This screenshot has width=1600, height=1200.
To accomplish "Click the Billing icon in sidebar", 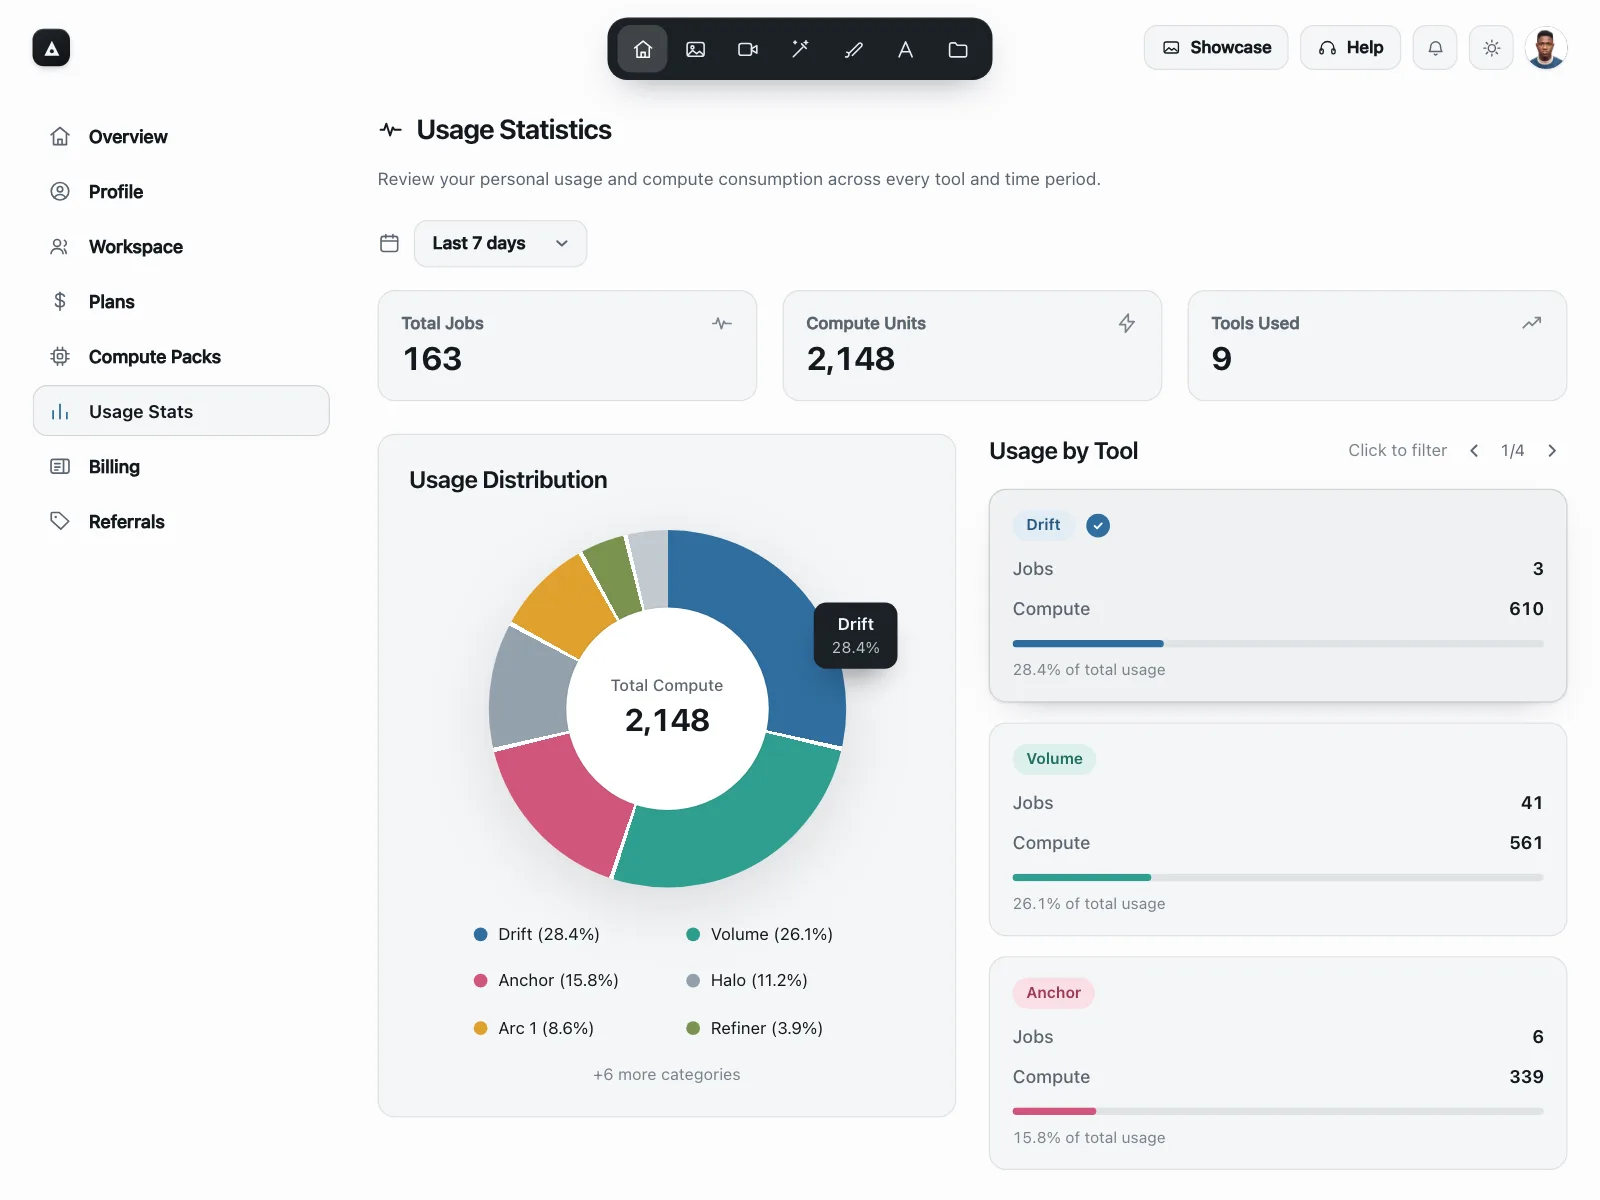I will click(60, 466).
